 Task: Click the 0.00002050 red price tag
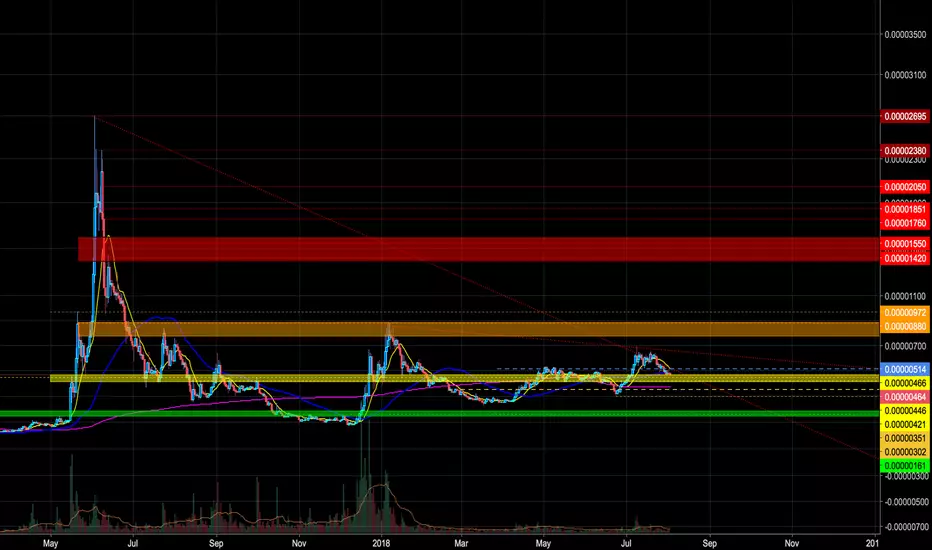905,187
